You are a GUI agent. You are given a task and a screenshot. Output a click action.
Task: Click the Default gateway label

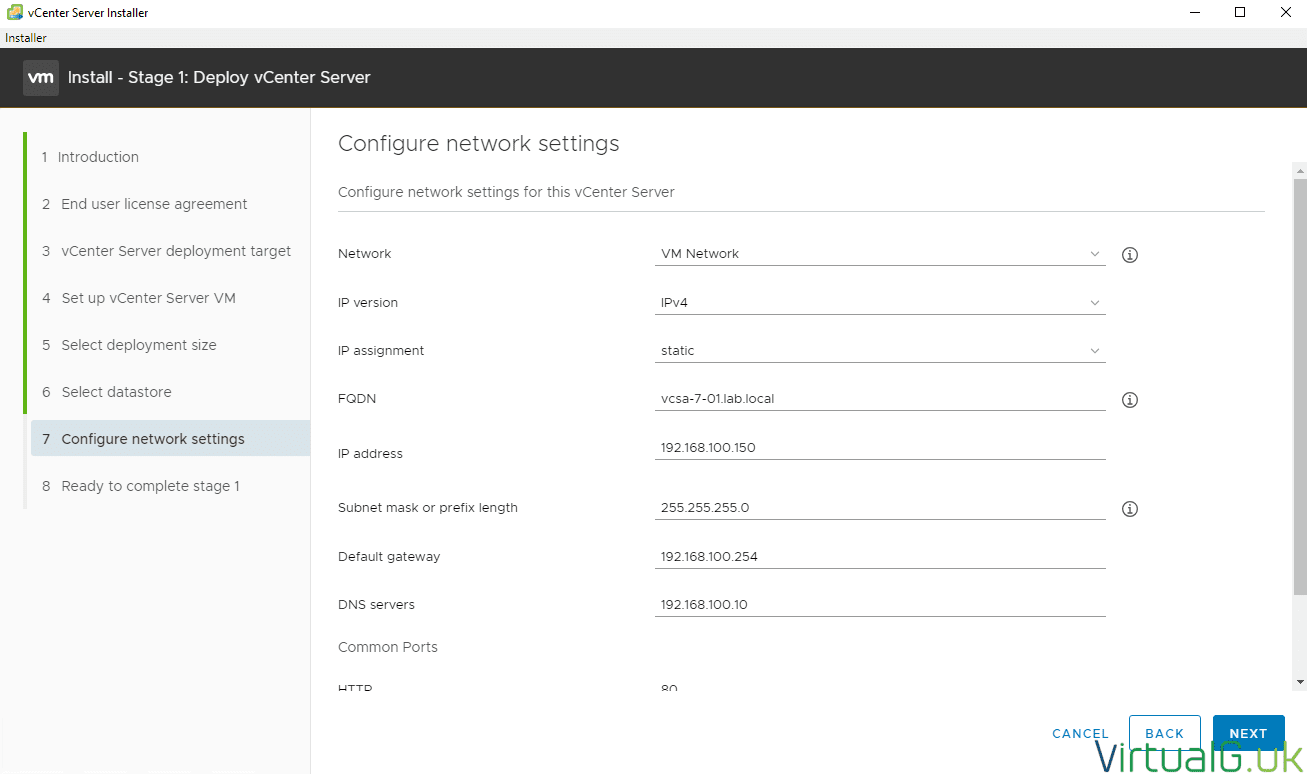389,556
